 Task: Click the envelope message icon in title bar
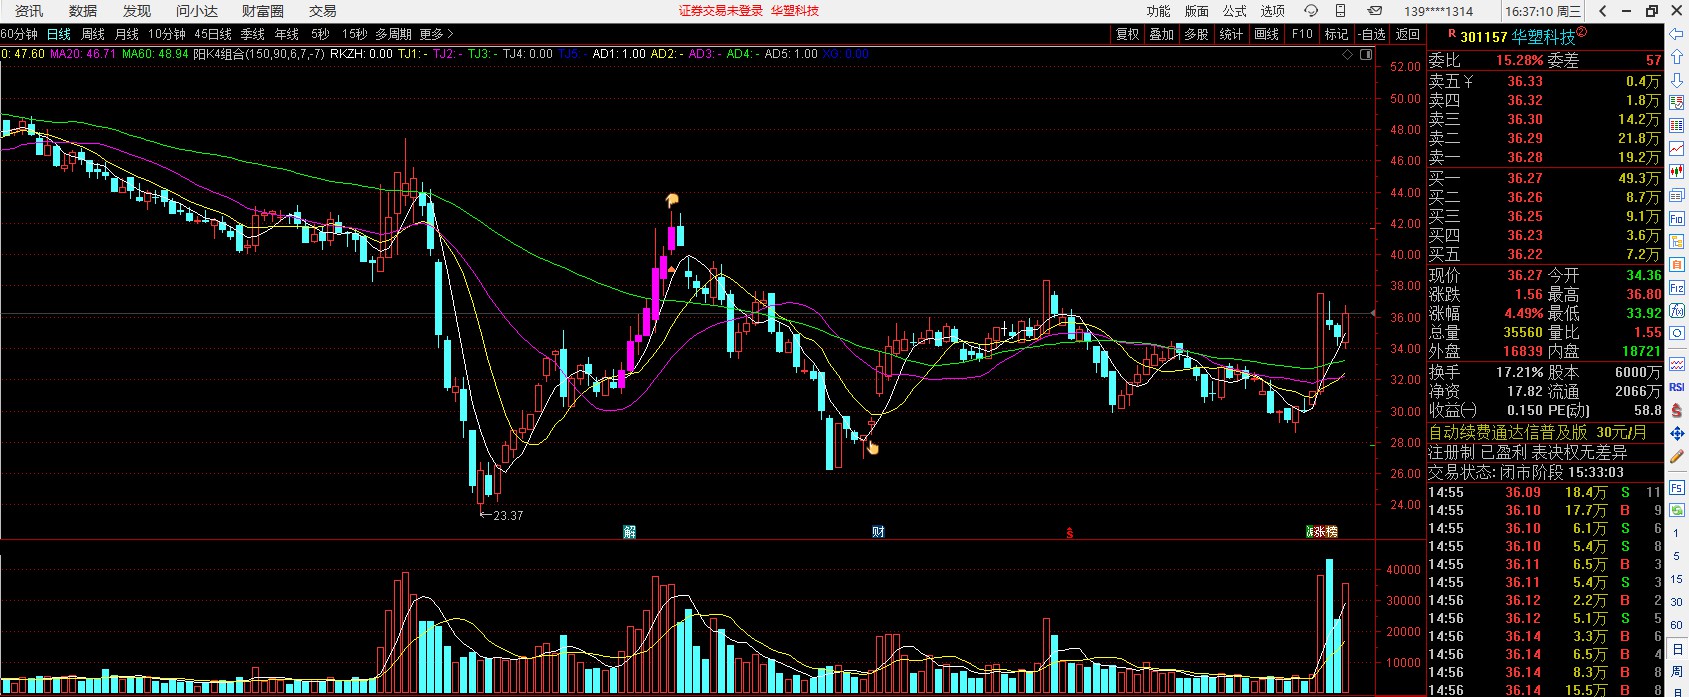[x=1375, y=11]
